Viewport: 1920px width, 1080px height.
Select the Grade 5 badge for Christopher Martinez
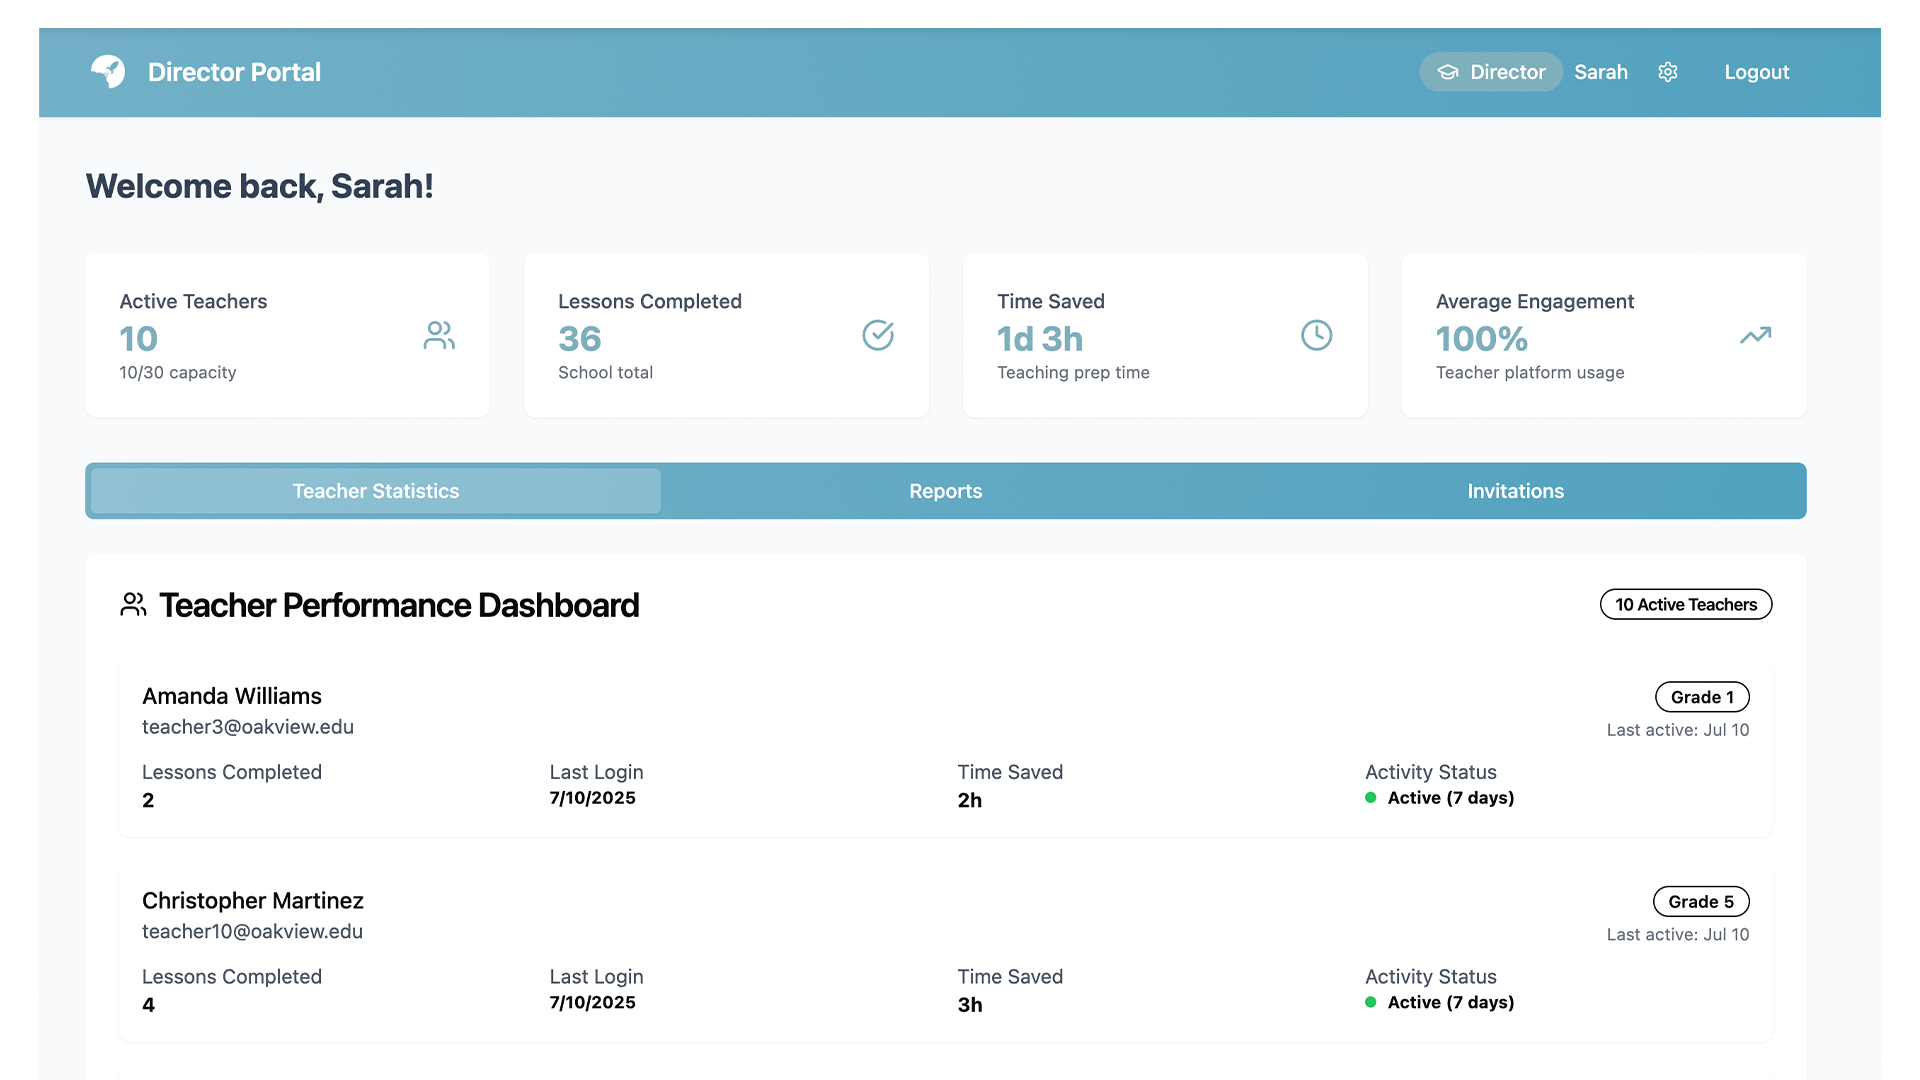click(1701, 901)
